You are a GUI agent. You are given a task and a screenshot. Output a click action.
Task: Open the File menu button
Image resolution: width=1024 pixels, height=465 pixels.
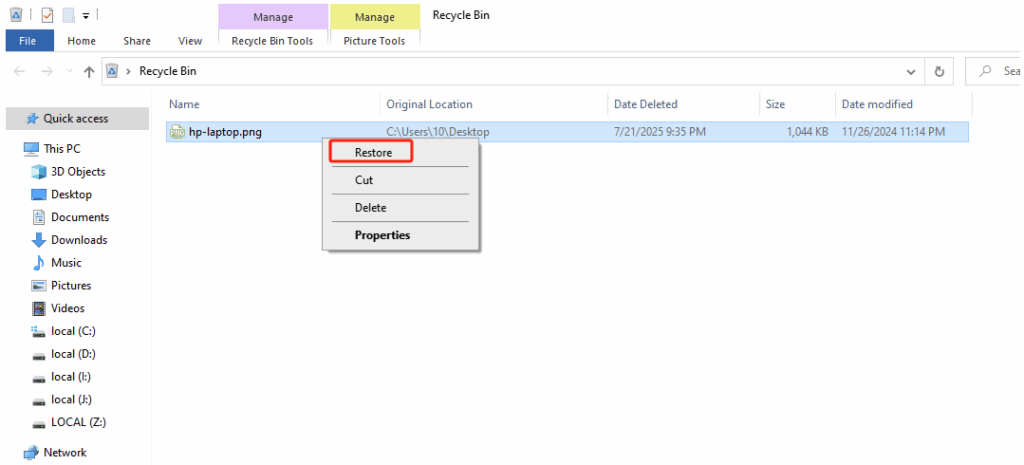[x=29, y=41]
